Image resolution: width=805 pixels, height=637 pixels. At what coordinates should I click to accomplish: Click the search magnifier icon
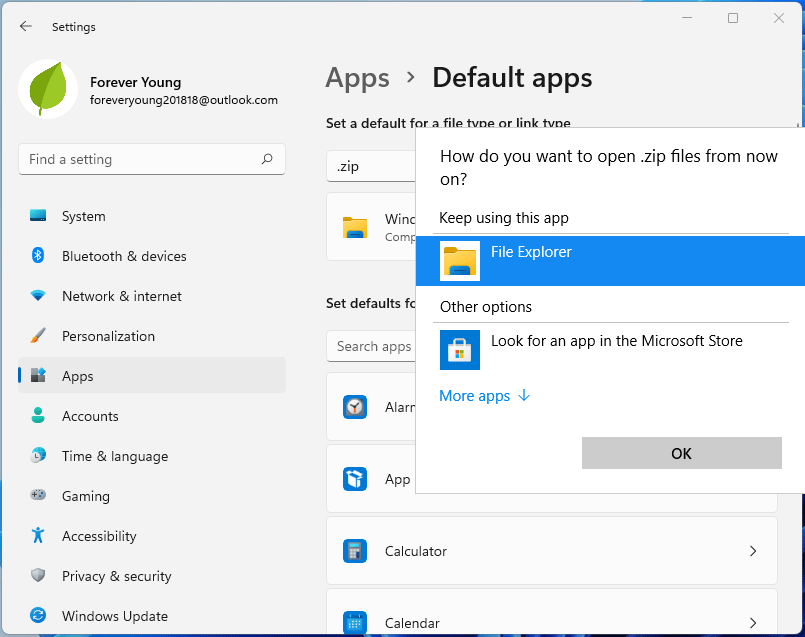point(266,159)
